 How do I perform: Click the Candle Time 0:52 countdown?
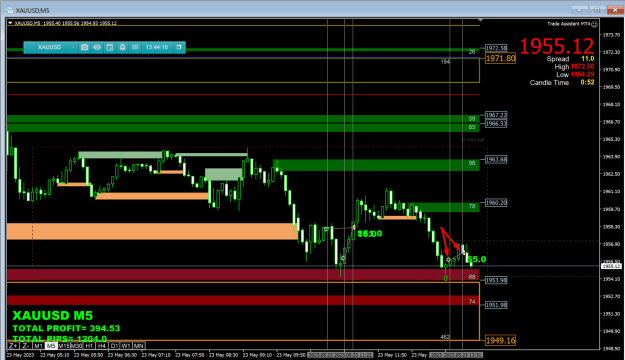tap(587, 83)
